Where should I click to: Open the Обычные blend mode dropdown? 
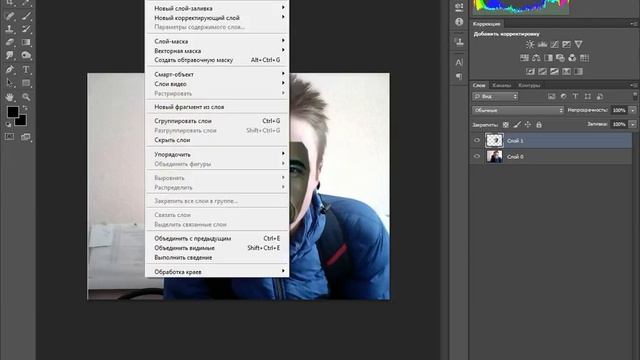(x=518, y=110)
